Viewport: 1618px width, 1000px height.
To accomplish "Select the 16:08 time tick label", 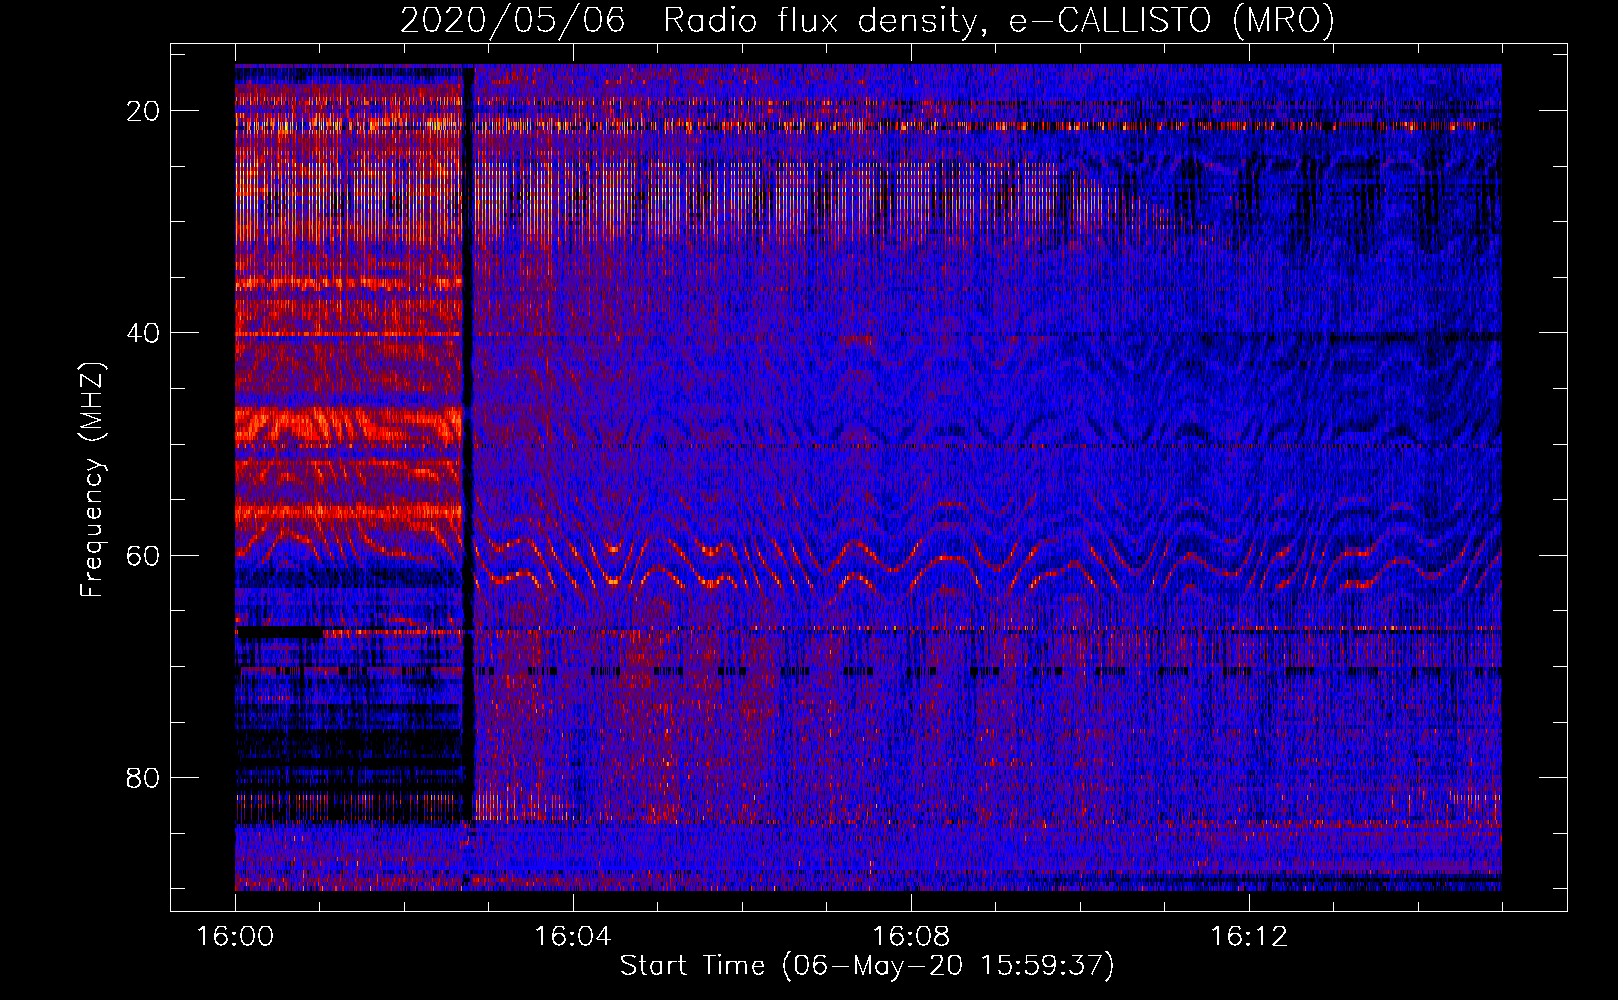I will point(910,937).
